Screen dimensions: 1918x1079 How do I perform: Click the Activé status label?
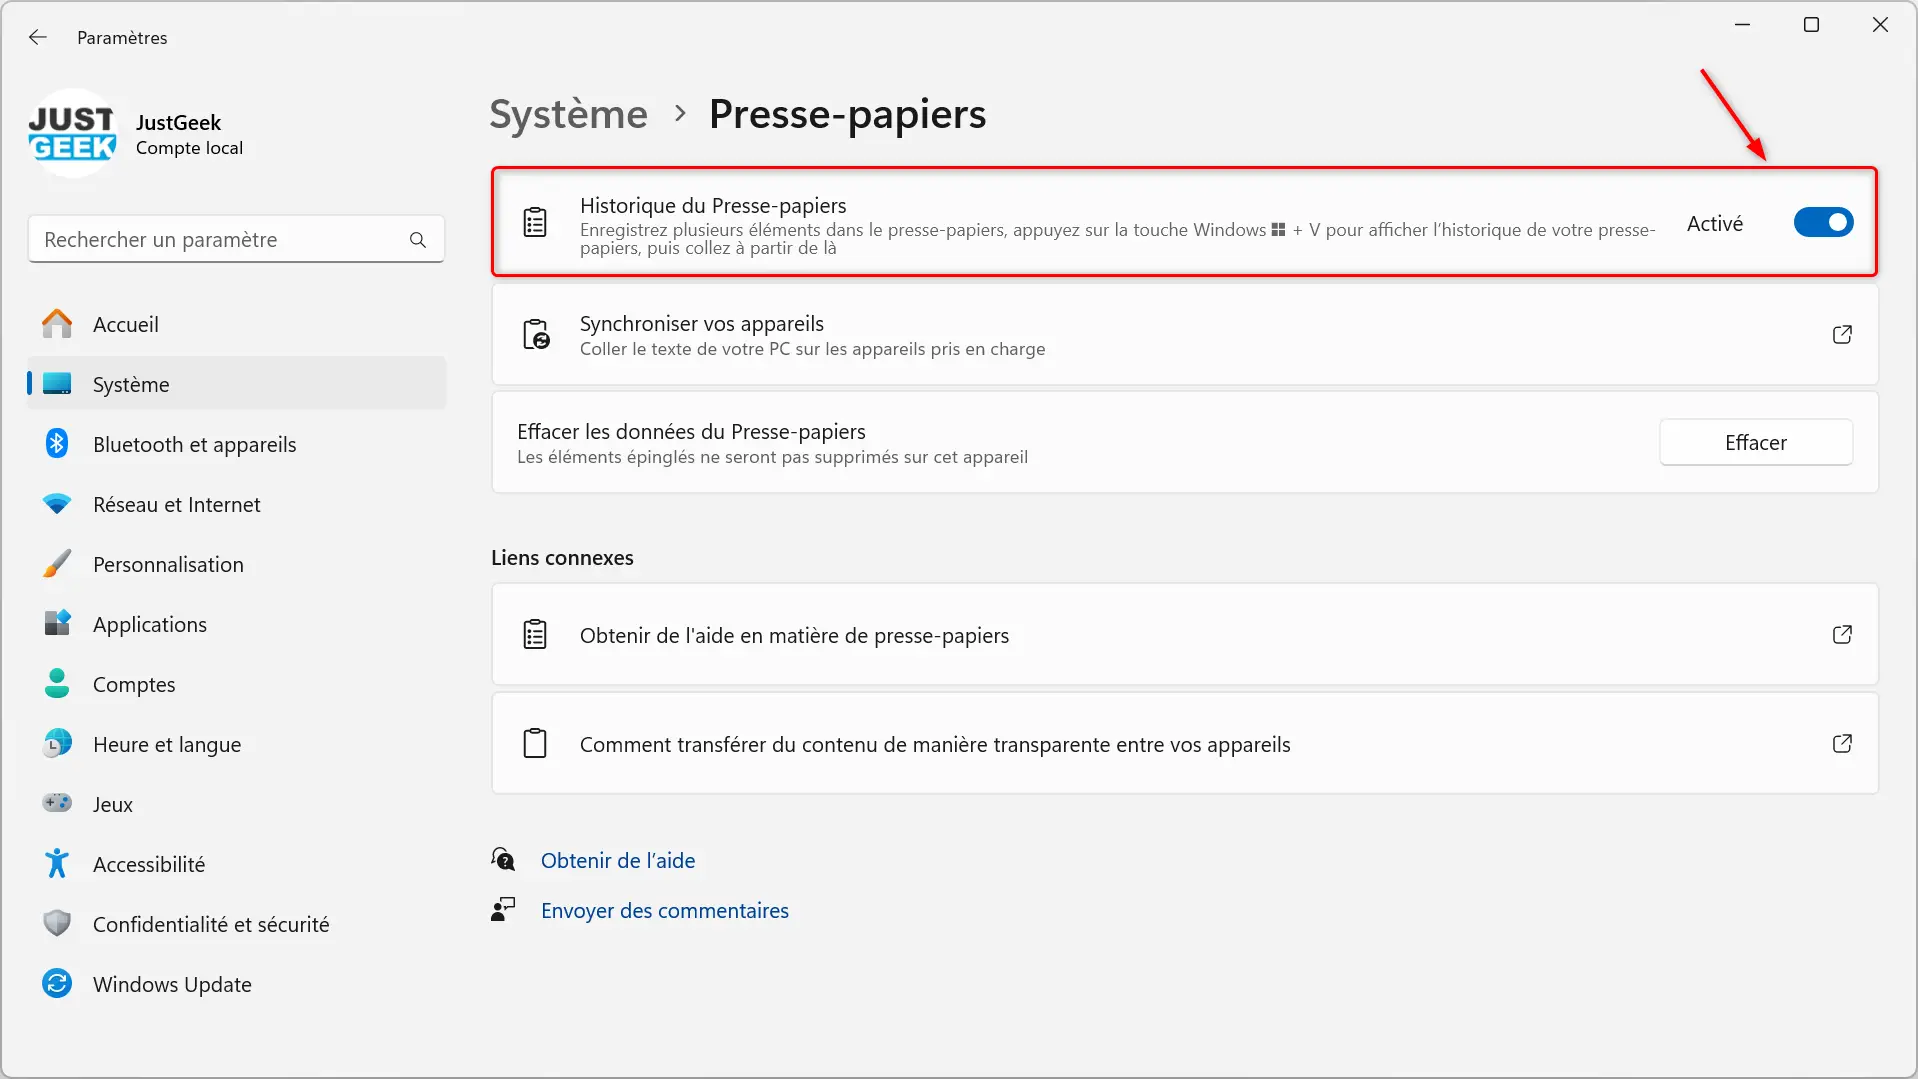click(1714, 224)
